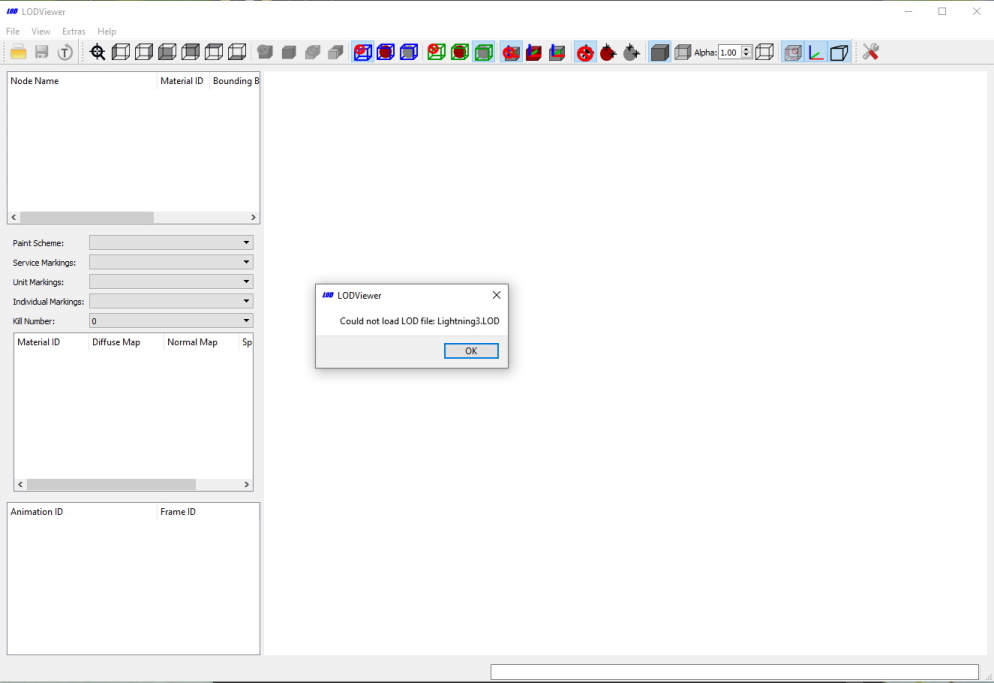Viewport: 994px width, 683px height.
Task: Open the Paint Scheme dropdown
Action: pyautogui.click(x=171, y=242)
